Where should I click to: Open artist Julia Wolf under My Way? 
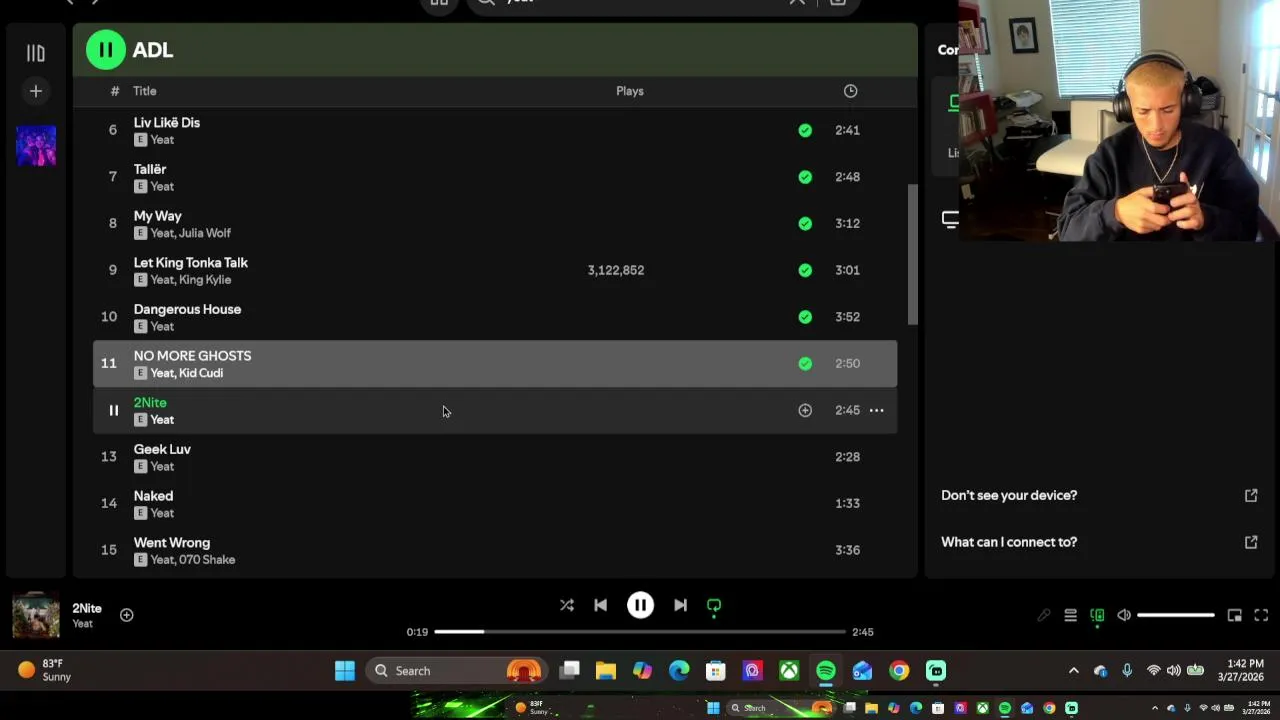(205, 233)
